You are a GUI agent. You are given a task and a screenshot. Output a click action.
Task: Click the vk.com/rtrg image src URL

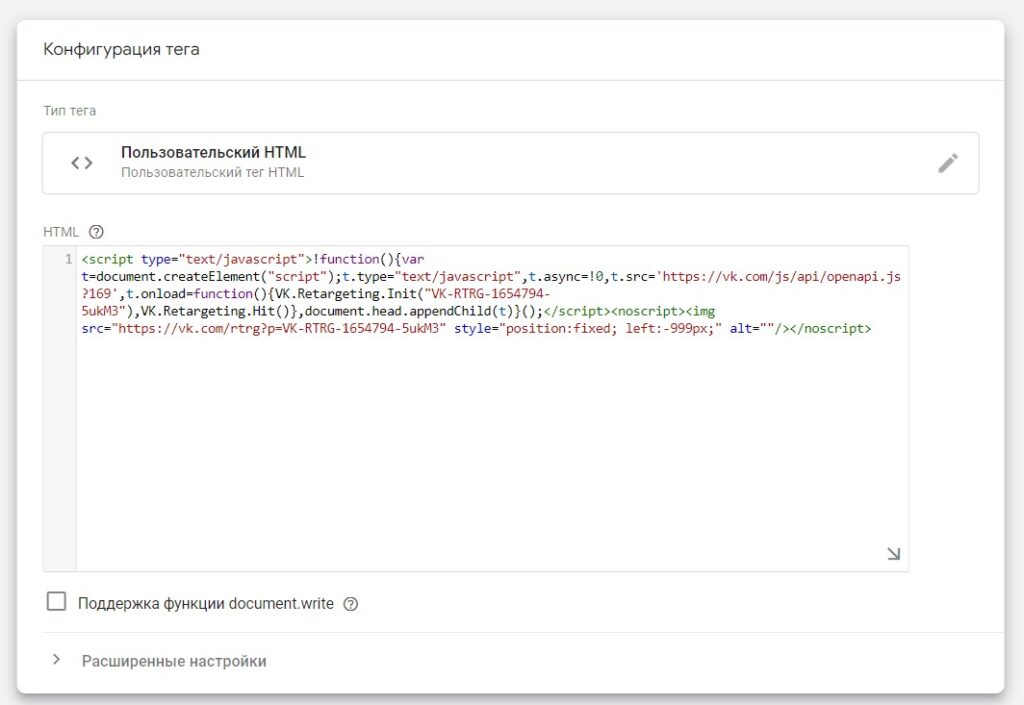pos(280,327)
